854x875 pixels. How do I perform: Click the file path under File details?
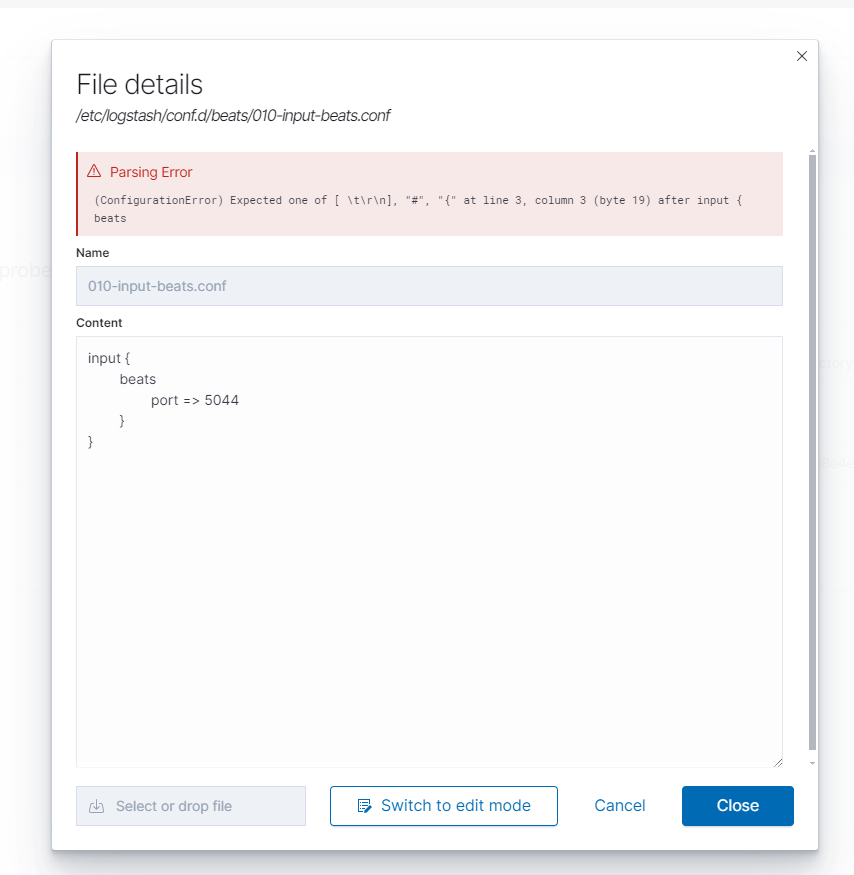click(233, 116)
